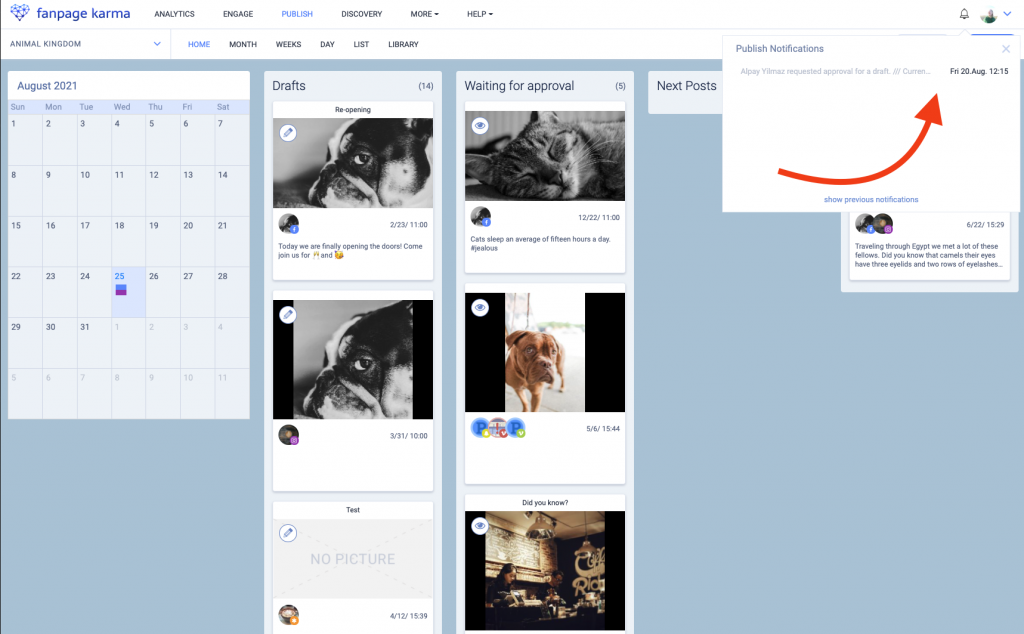
Task: Click the colored post marker on August 25
Action: tap(121, 290)
